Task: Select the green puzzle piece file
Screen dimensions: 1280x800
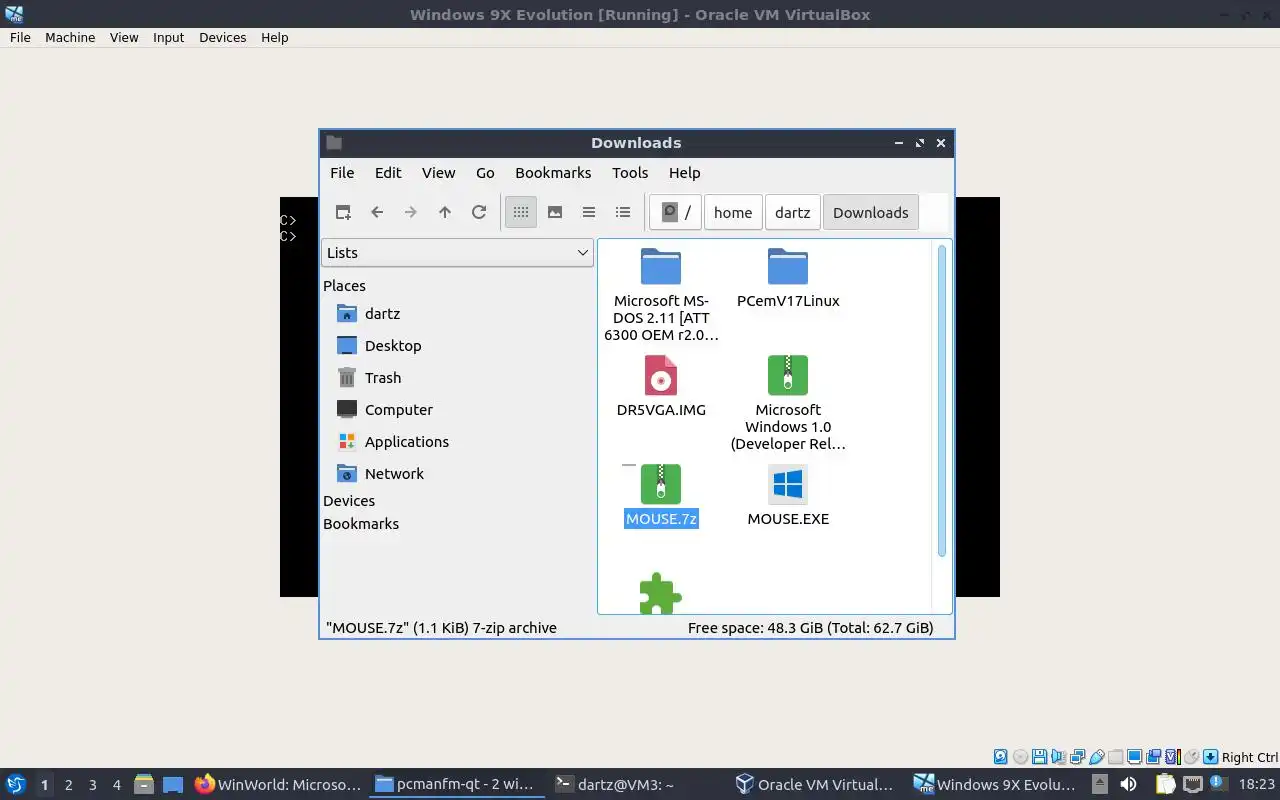Action: (x=661, y=593)
